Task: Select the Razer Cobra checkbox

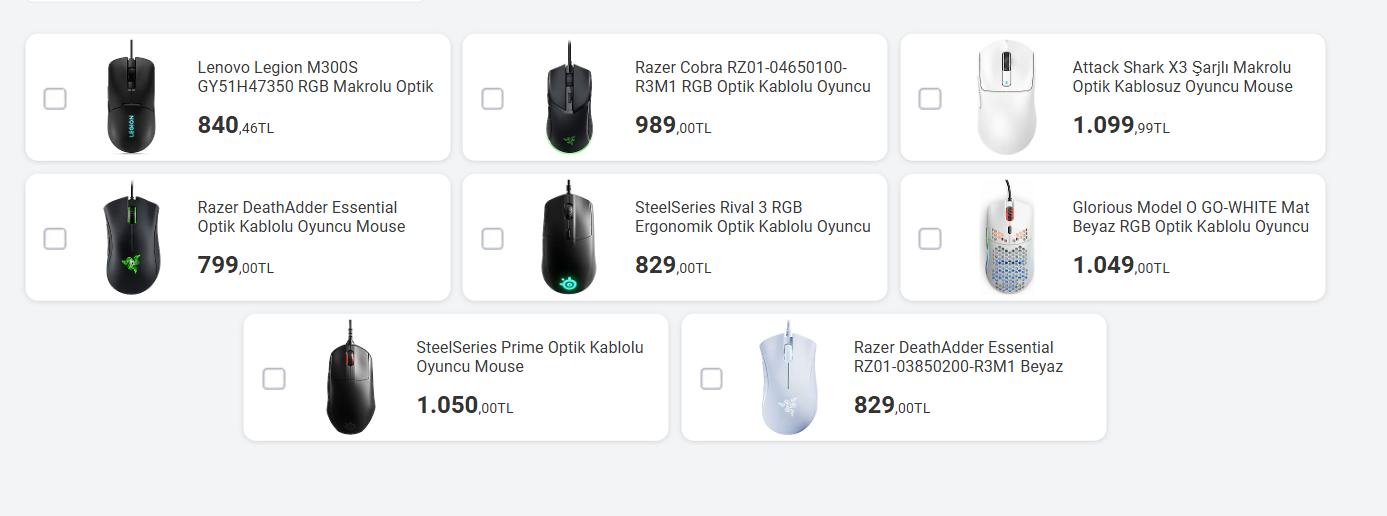Action: point(492,98)
